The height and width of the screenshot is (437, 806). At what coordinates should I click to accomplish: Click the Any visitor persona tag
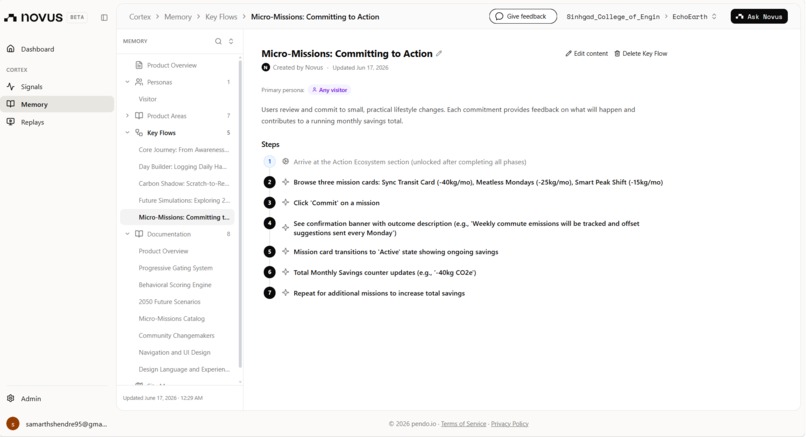tap(329, 90)
